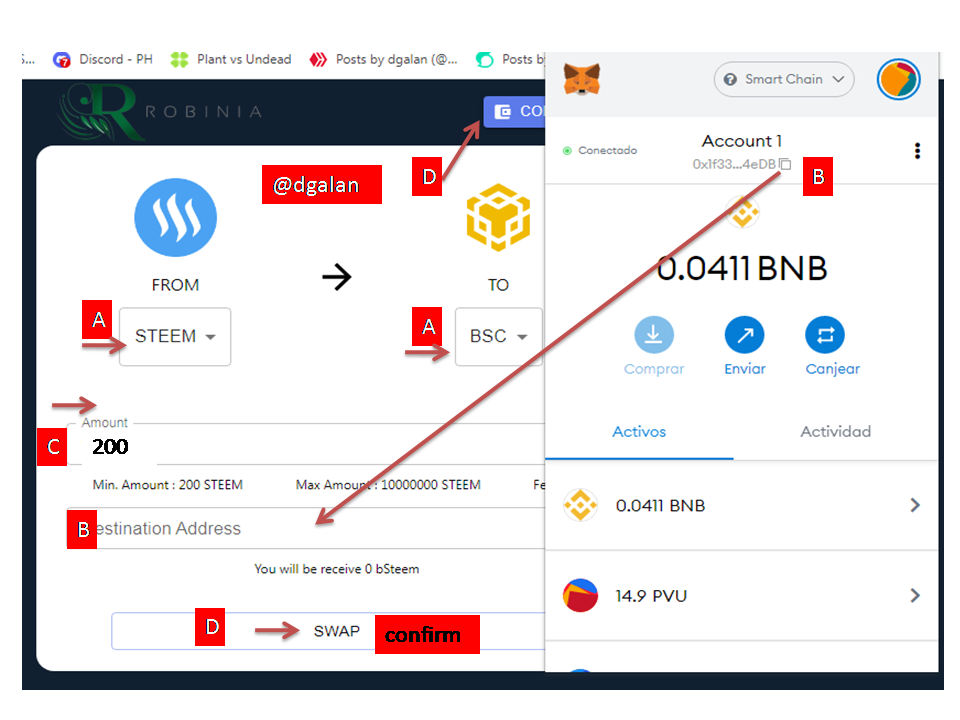Open the Posts by dgalan bookmark

point(384,59)
